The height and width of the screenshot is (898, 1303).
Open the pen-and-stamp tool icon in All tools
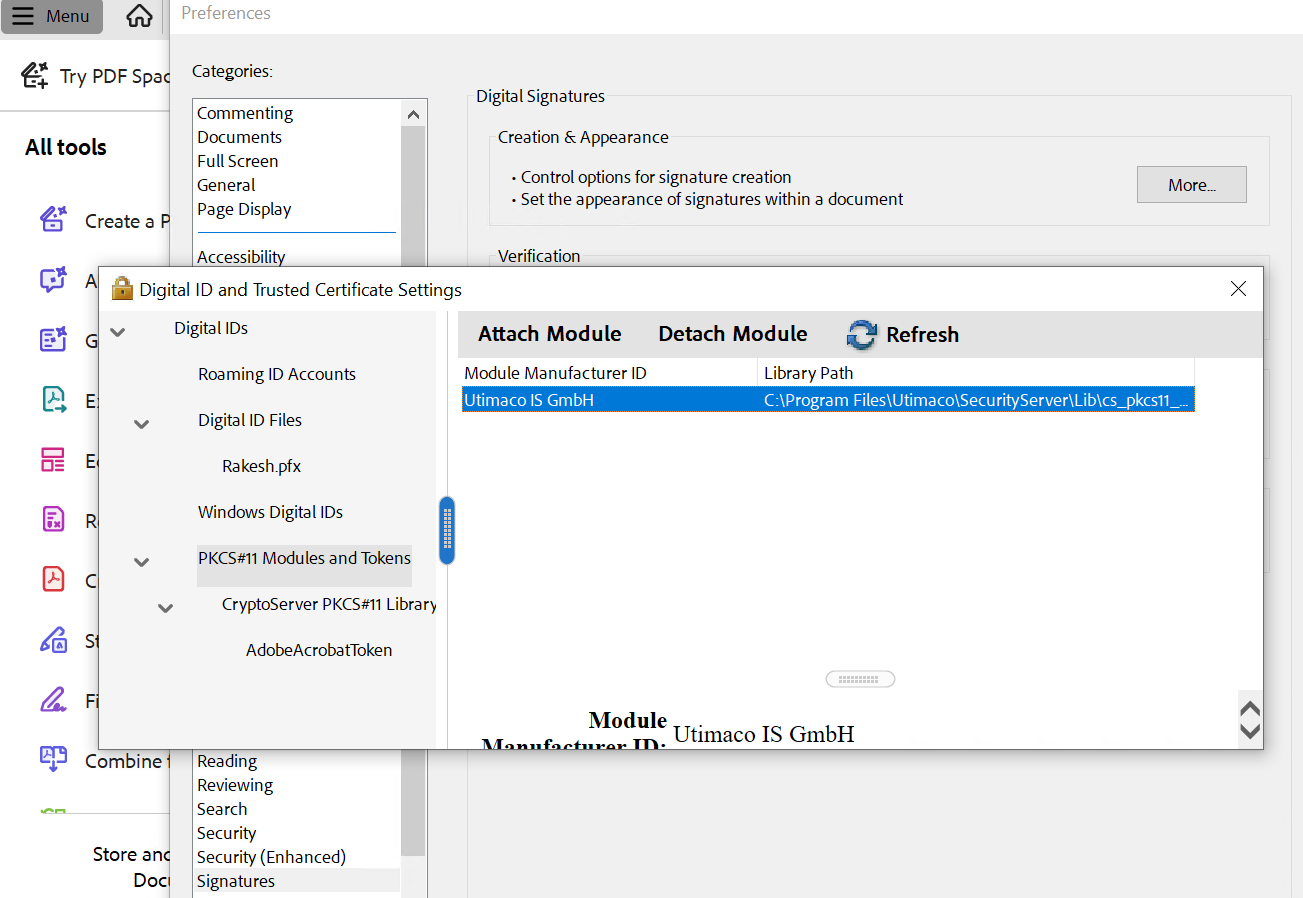click(53, 640)
